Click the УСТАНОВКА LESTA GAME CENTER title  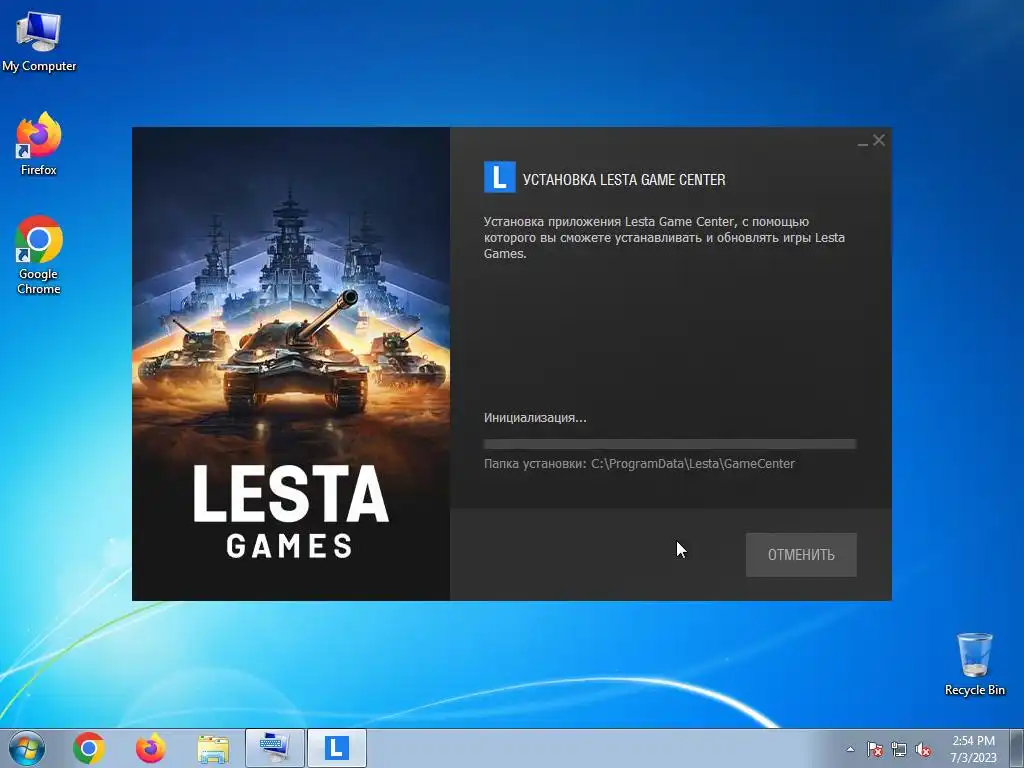click(624, 180)
